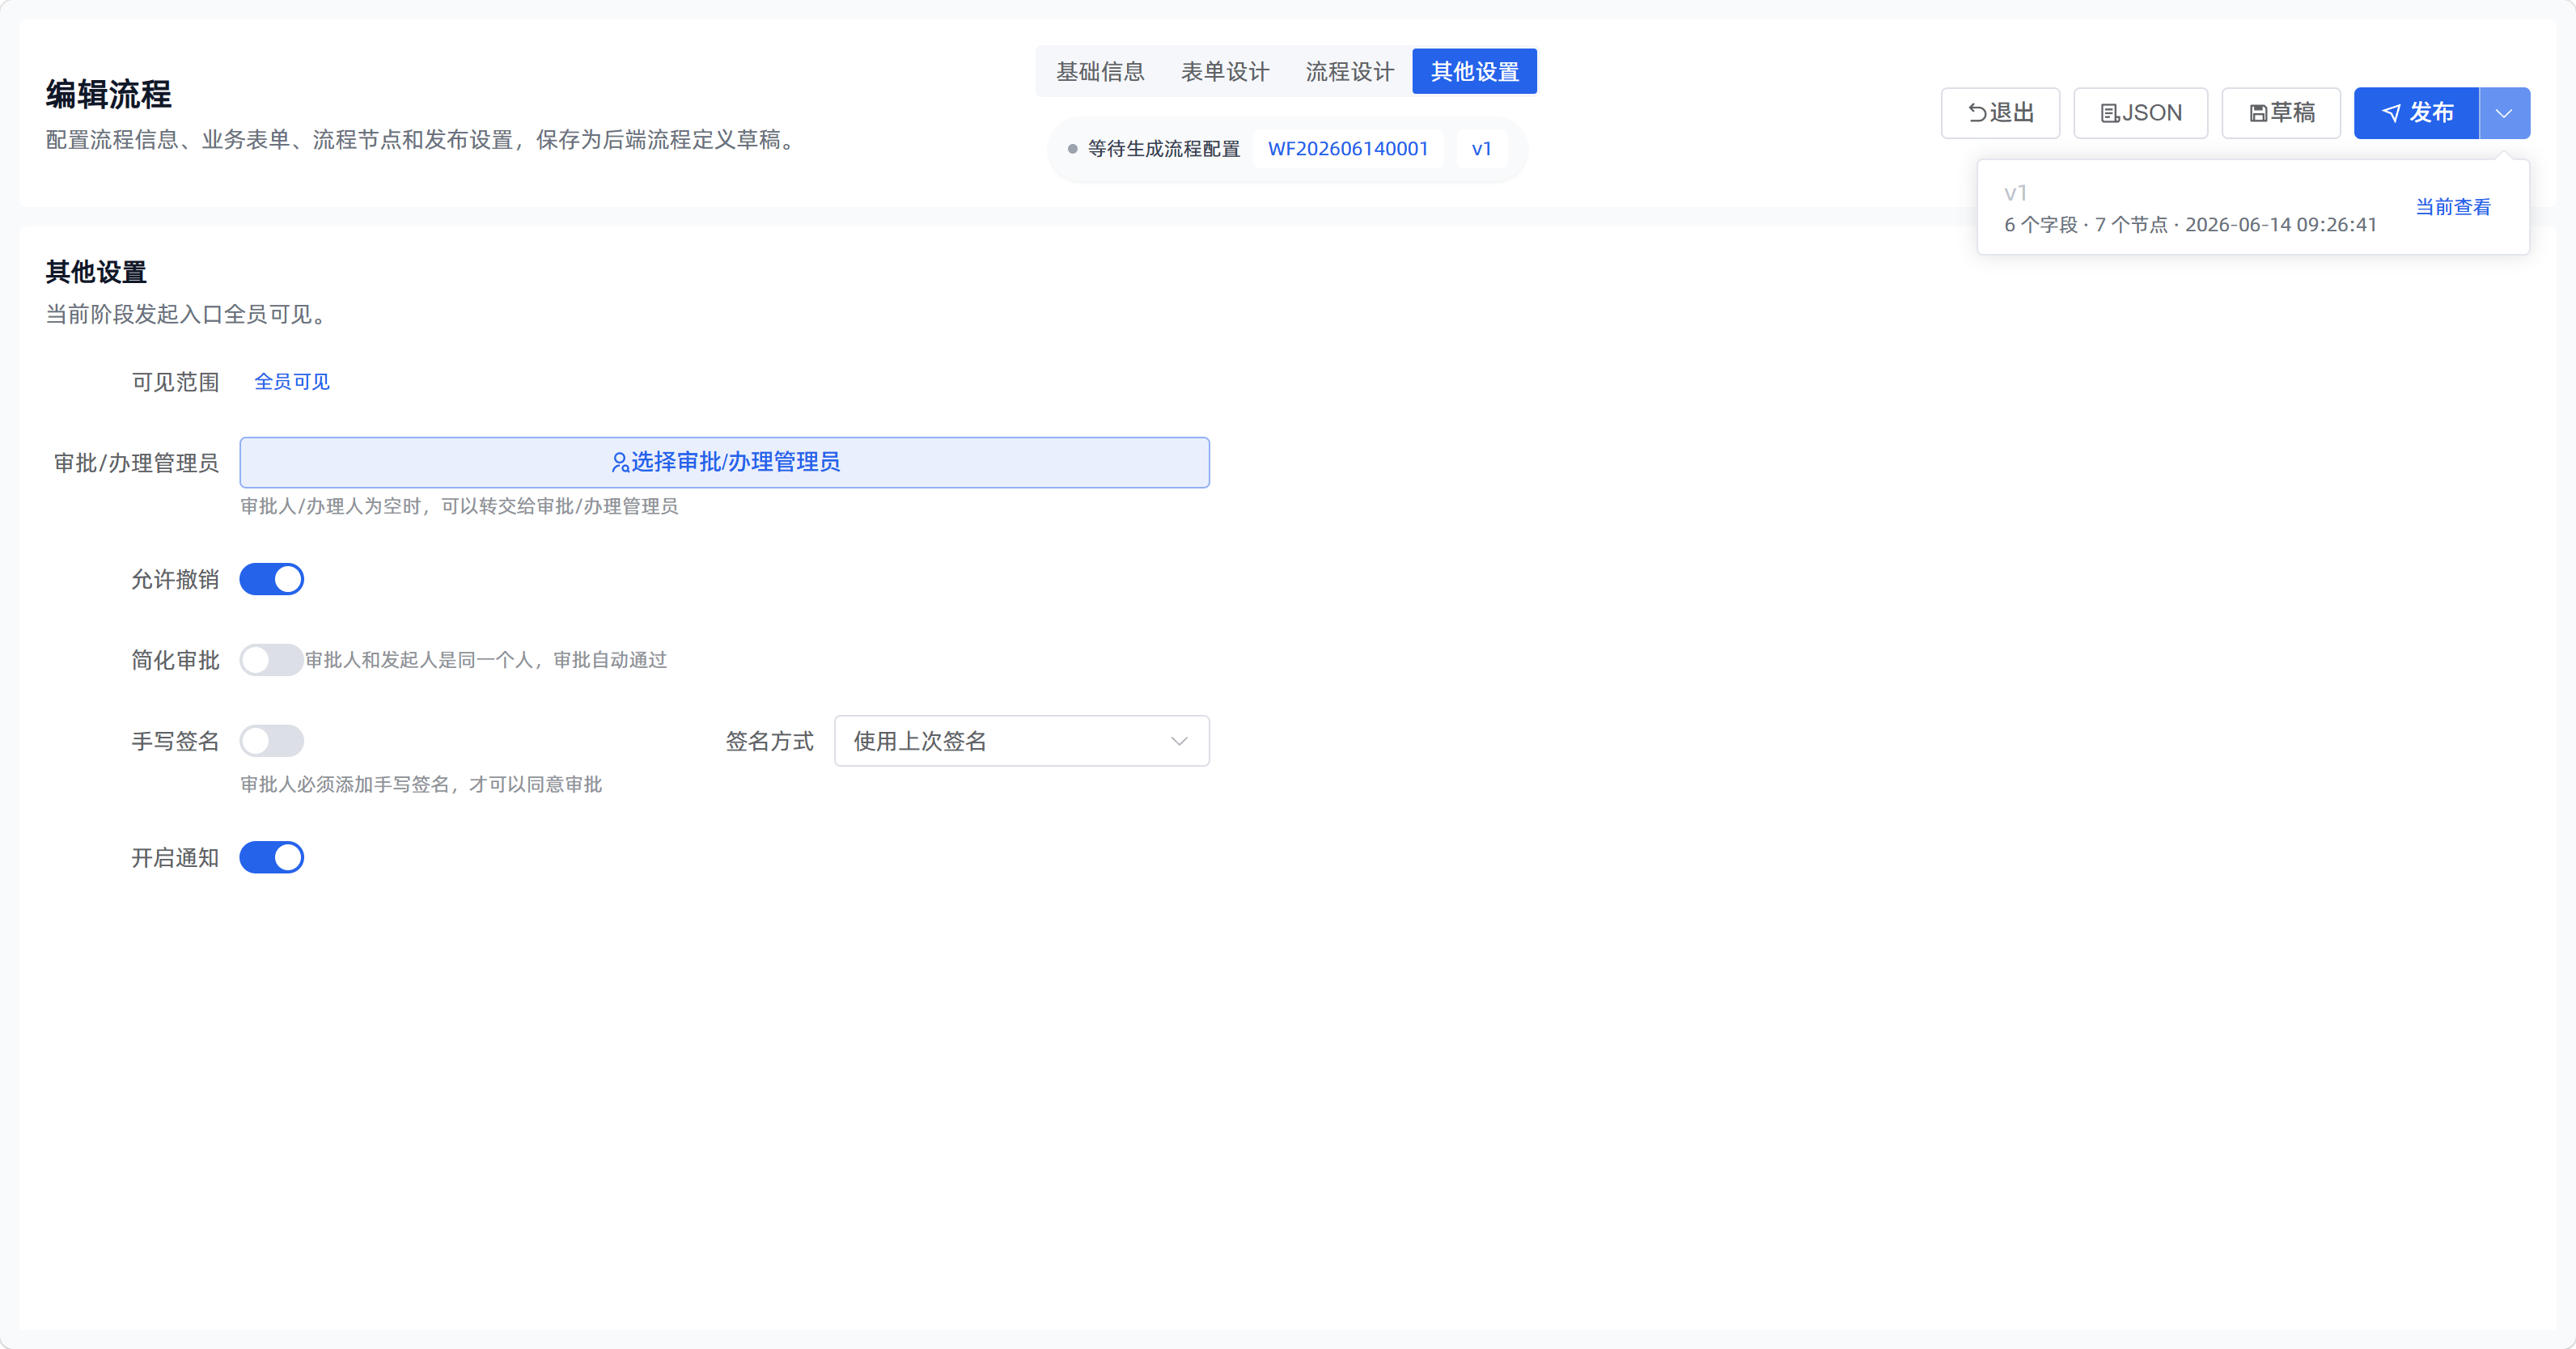Expand the publish version dropdown arrow
This screenshot has height=1349, width=2576.
pos(2504,113)
